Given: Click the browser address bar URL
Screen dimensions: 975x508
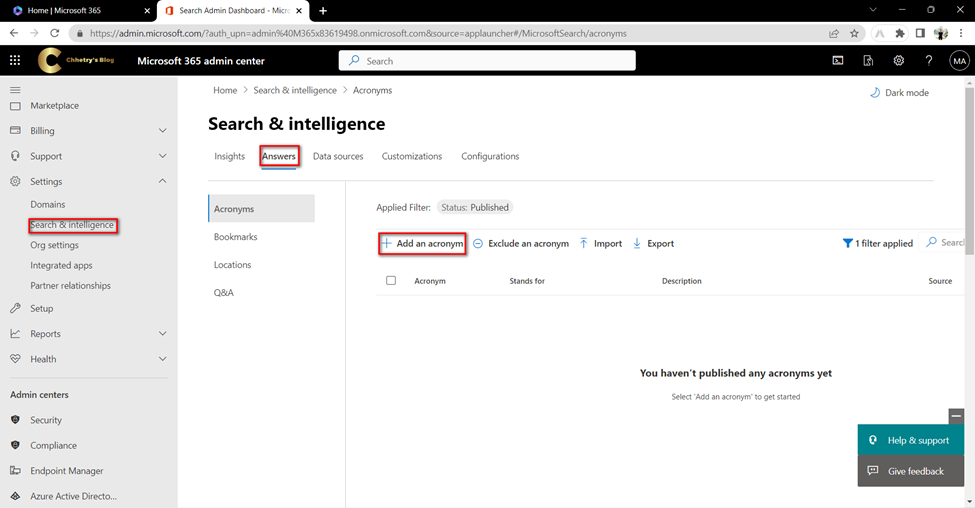Looking at the screenshot, I should [358, 34].
